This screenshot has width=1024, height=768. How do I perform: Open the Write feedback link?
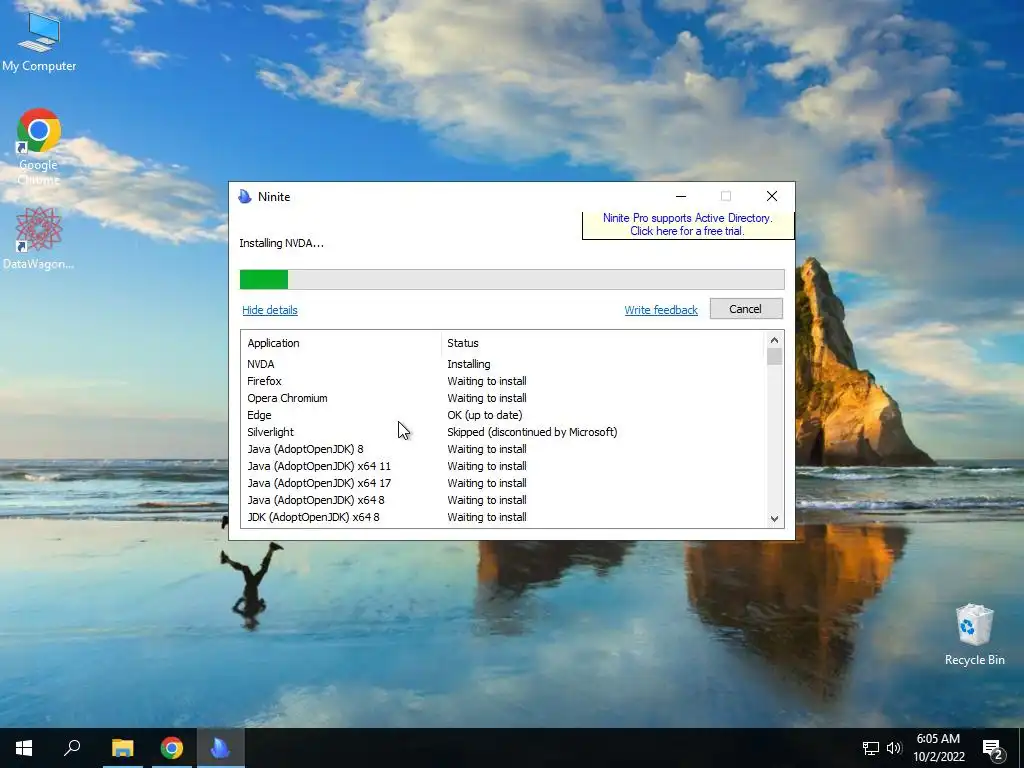coord(661,310)
